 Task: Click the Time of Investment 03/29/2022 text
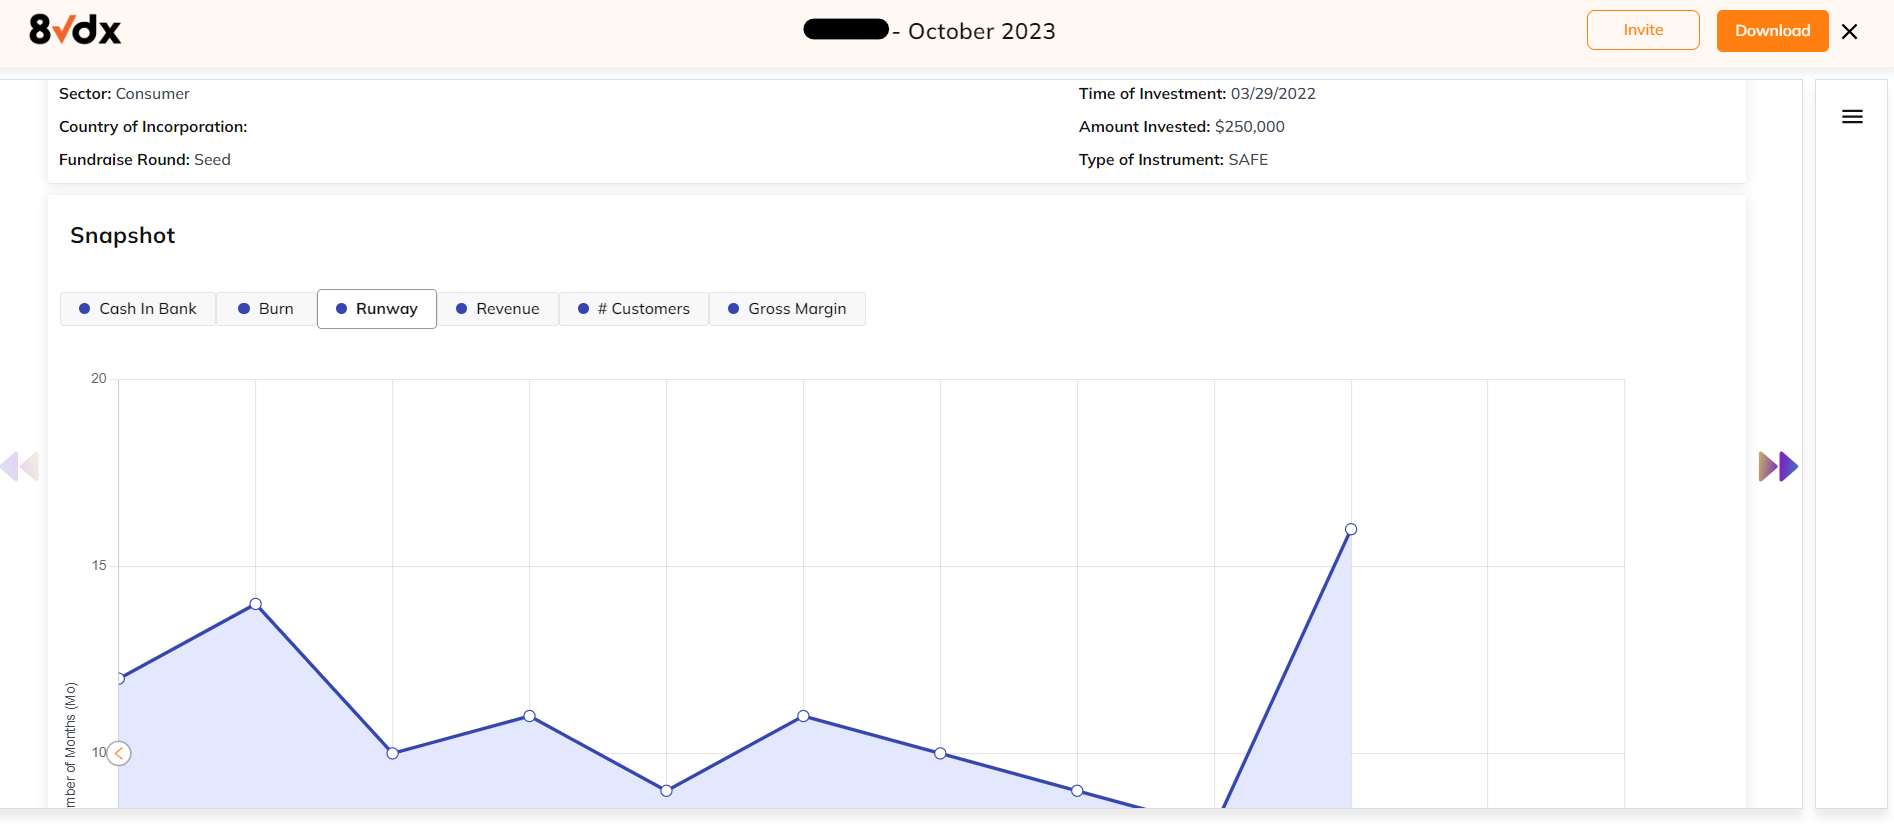[x=1197, y=94]
